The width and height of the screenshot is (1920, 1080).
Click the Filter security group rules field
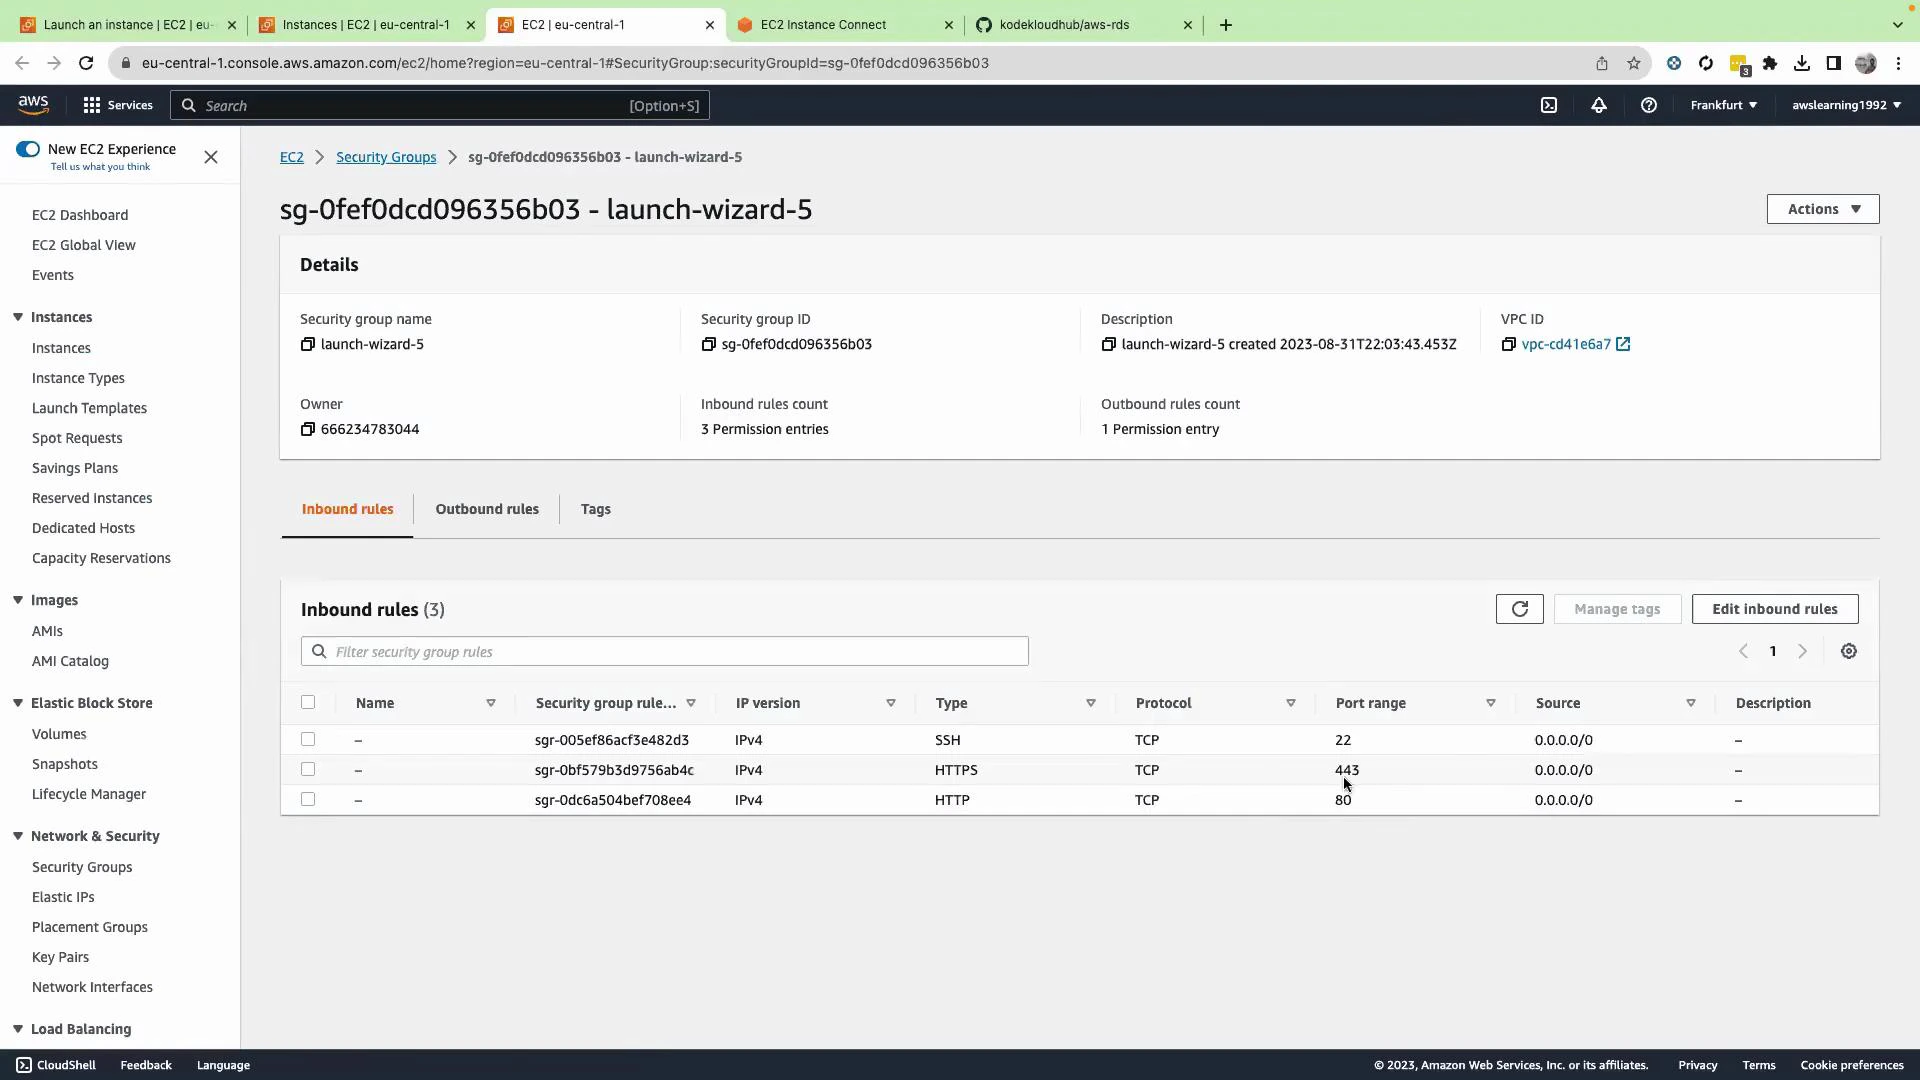tap(664, 651)
